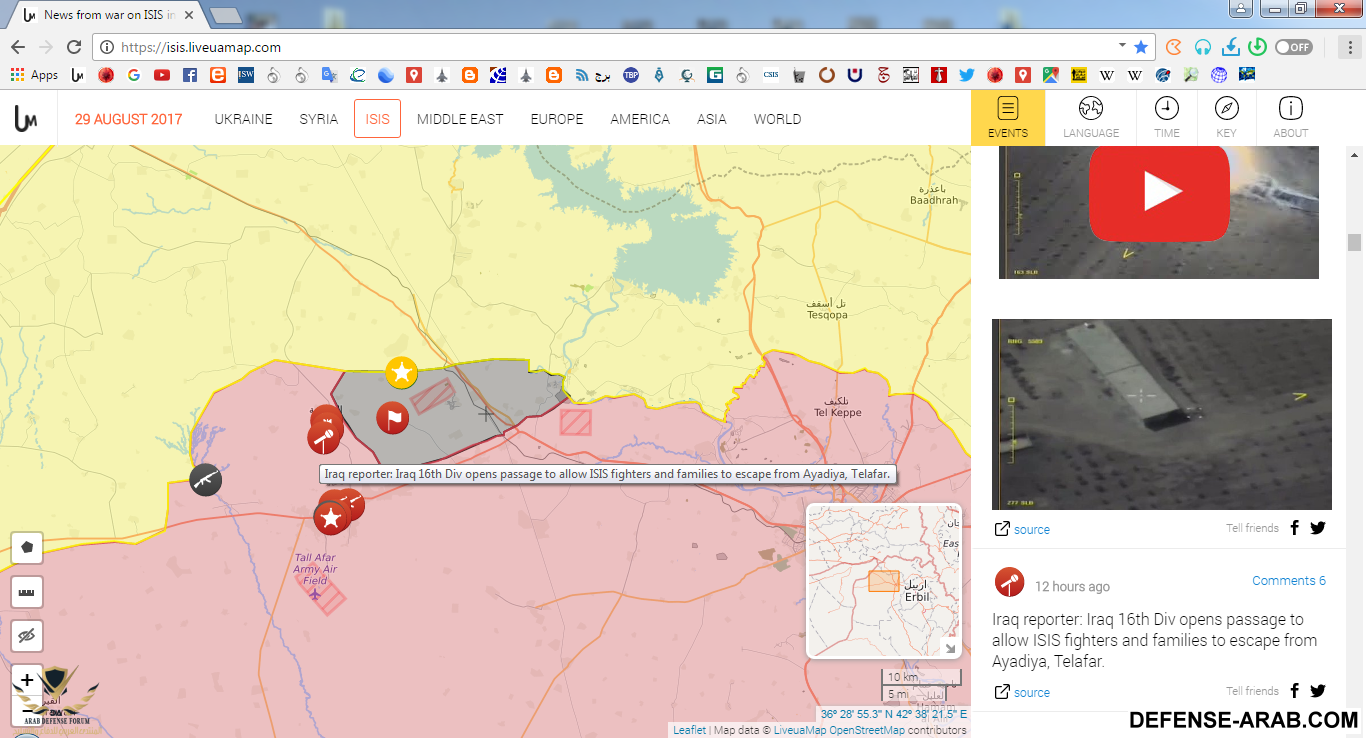Click the map zoom in button

pyautogui.click(x=27, y=681)
